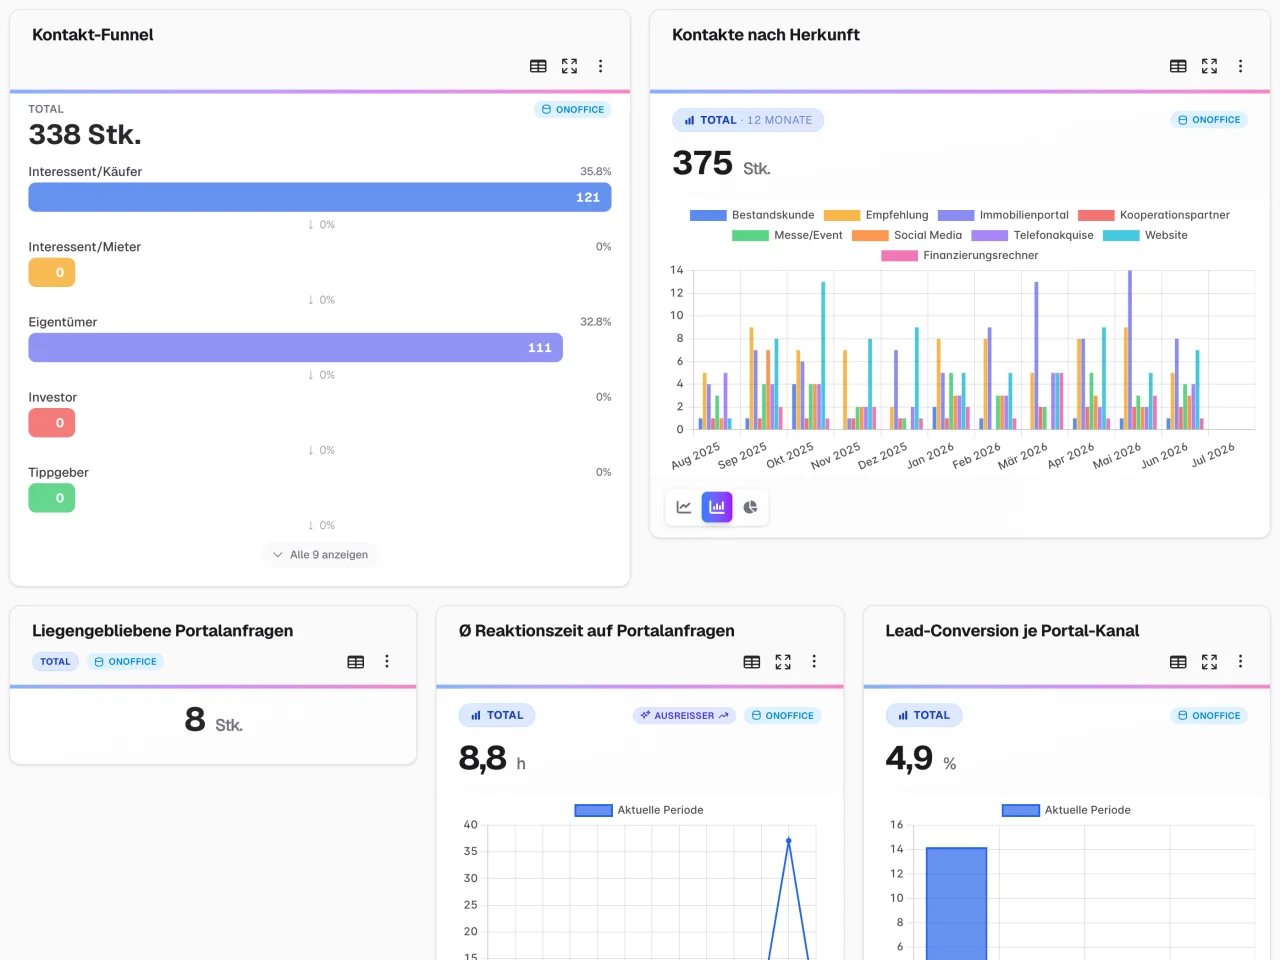
Task: Toggle Aktuelle Periode legend in Ø Reaktionszeit chart
Action: (x=639, y=810)
